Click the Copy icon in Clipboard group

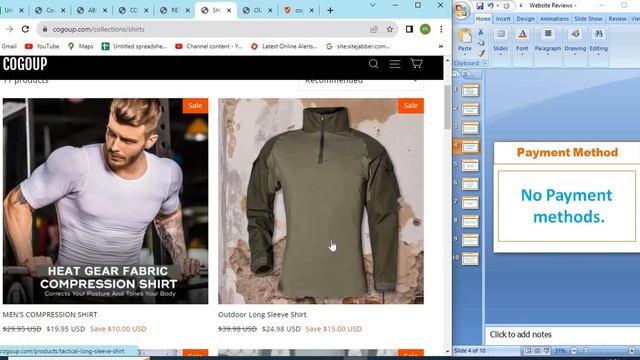[x=481, y=42]
